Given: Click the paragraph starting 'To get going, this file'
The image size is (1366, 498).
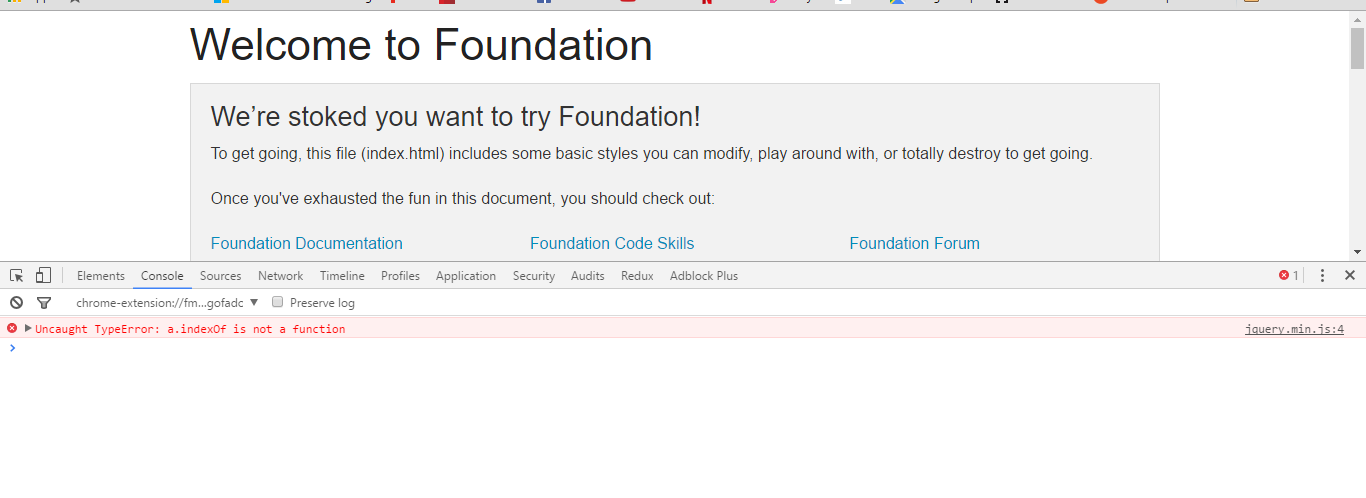Looking at the screenshot, I should (x=652, y=154).
